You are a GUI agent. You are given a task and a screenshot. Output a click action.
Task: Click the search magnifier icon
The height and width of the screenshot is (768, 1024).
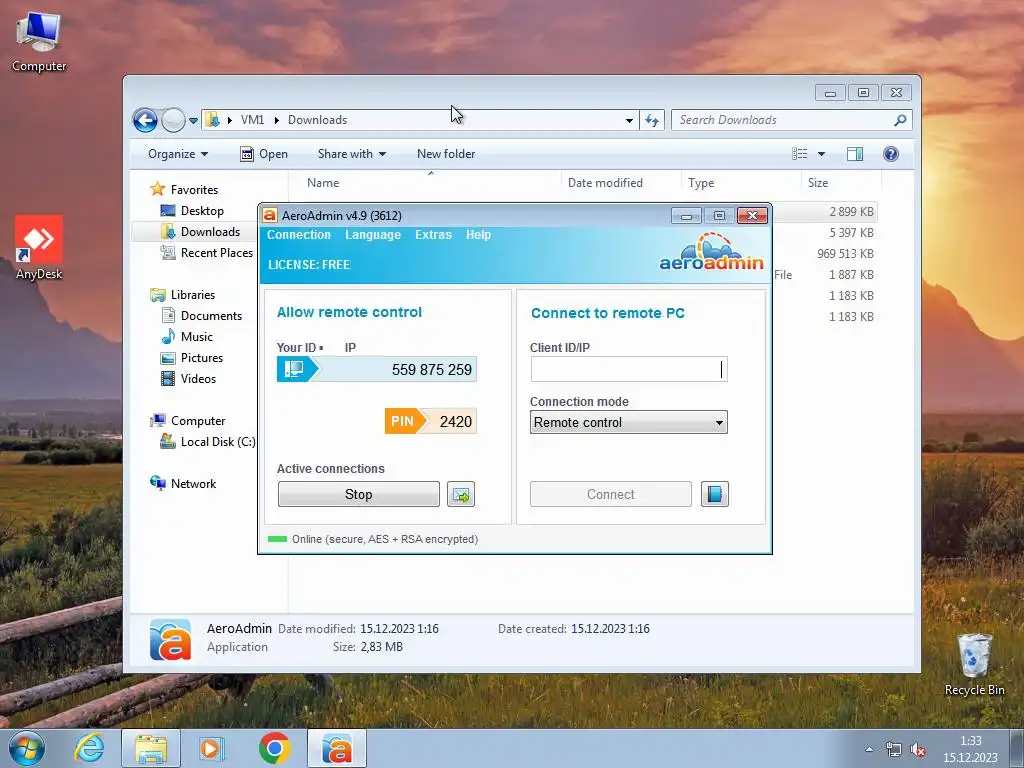[x=901, y=120]
